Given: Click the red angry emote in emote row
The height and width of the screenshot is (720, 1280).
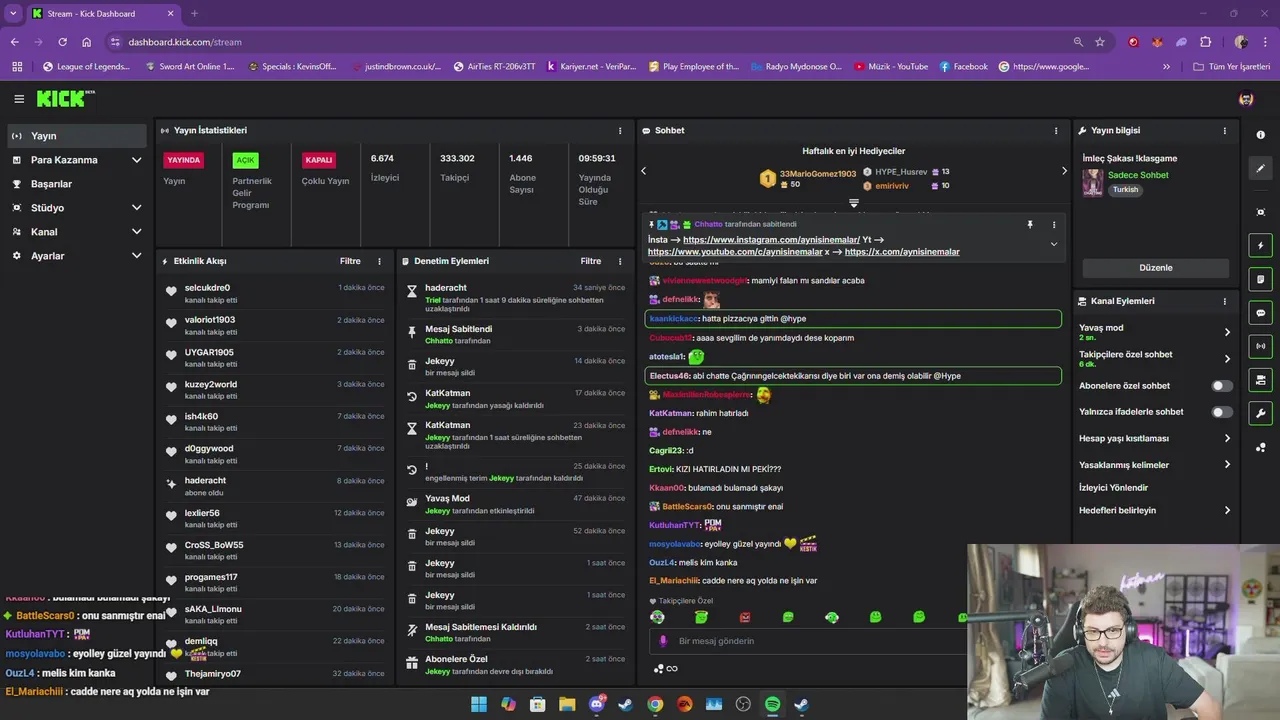Looking at the screenshot, I should coord(744,617).
